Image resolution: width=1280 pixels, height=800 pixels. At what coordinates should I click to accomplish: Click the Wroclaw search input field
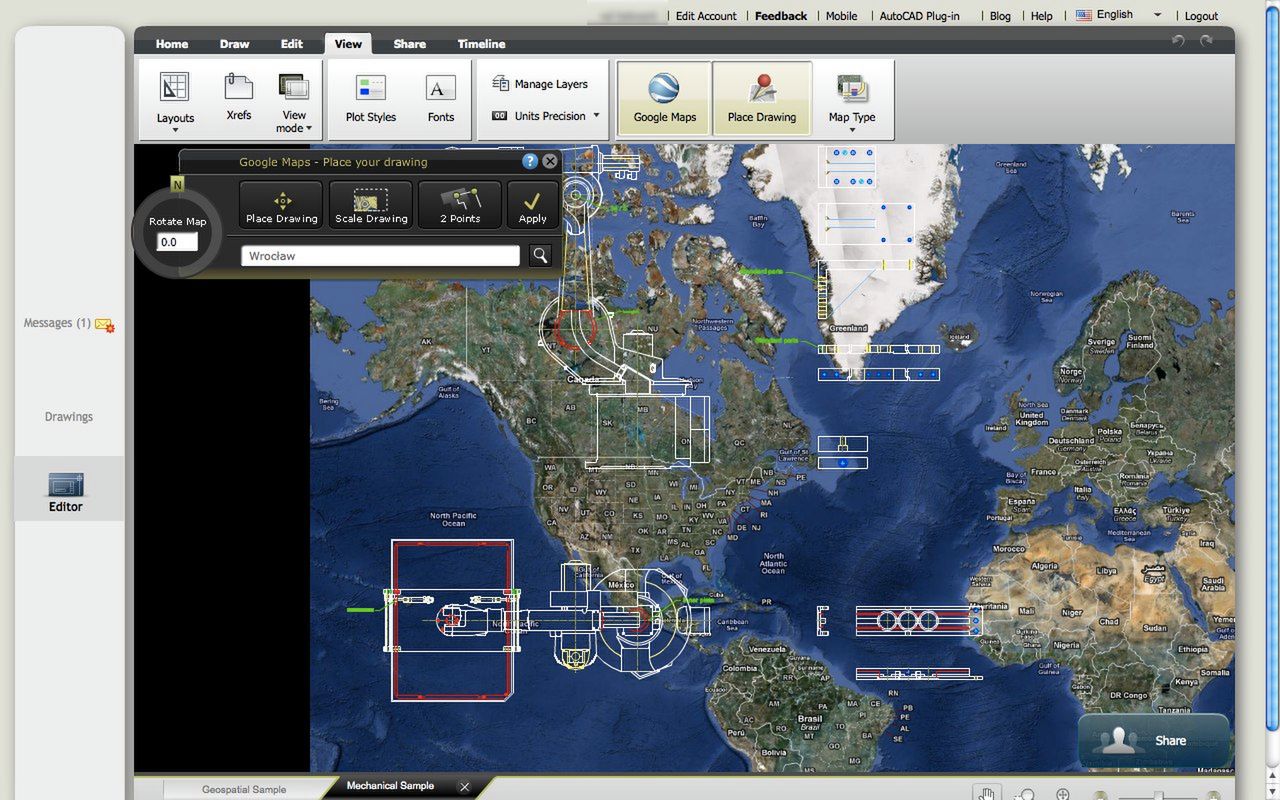click(x=380, y=255)
